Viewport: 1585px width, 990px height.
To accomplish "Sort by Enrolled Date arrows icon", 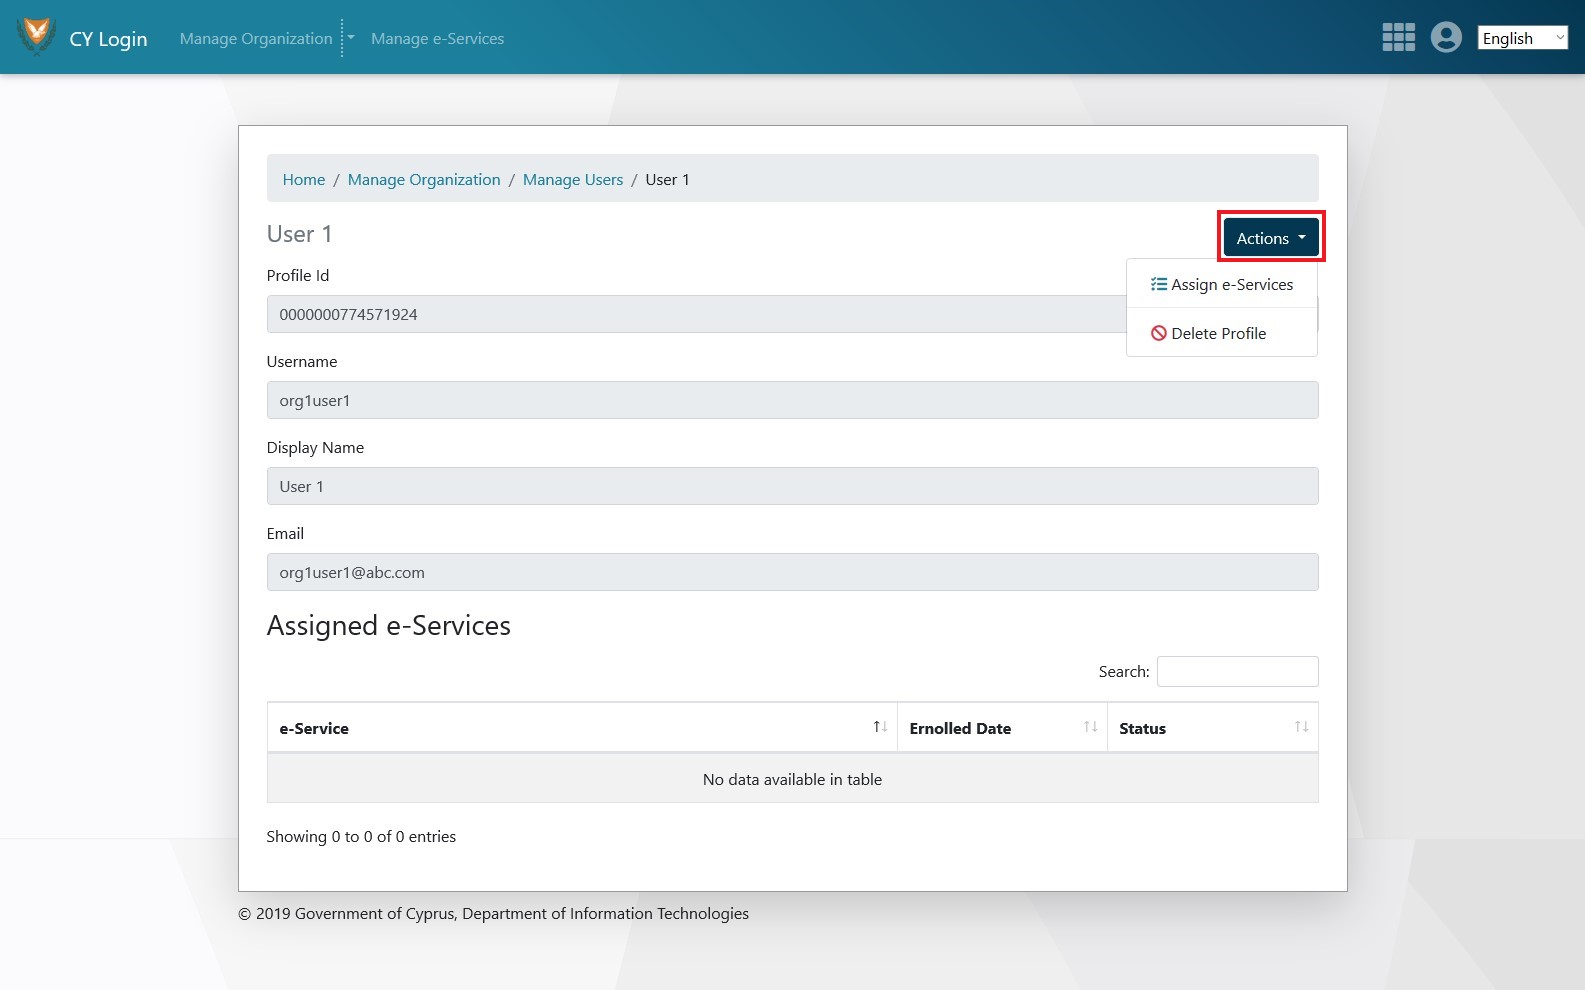I will click(x=1090, y=727).
